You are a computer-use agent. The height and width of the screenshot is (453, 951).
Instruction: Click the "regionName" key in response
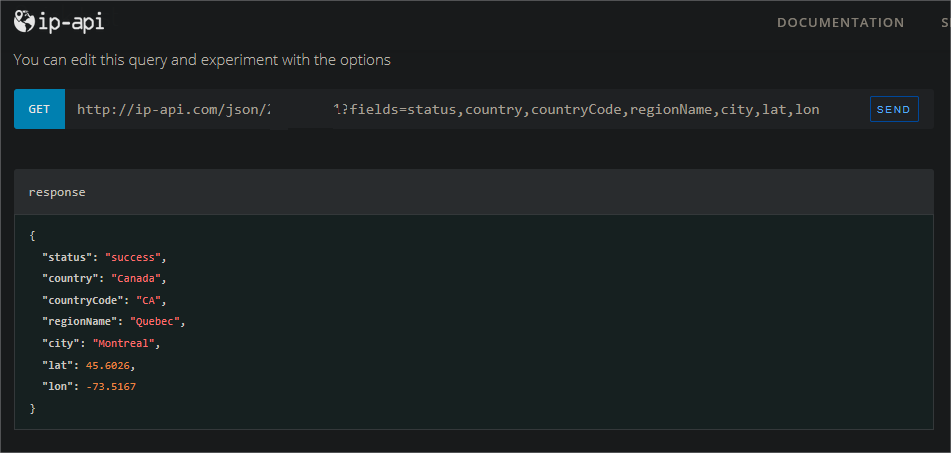(x=79, y=321)
